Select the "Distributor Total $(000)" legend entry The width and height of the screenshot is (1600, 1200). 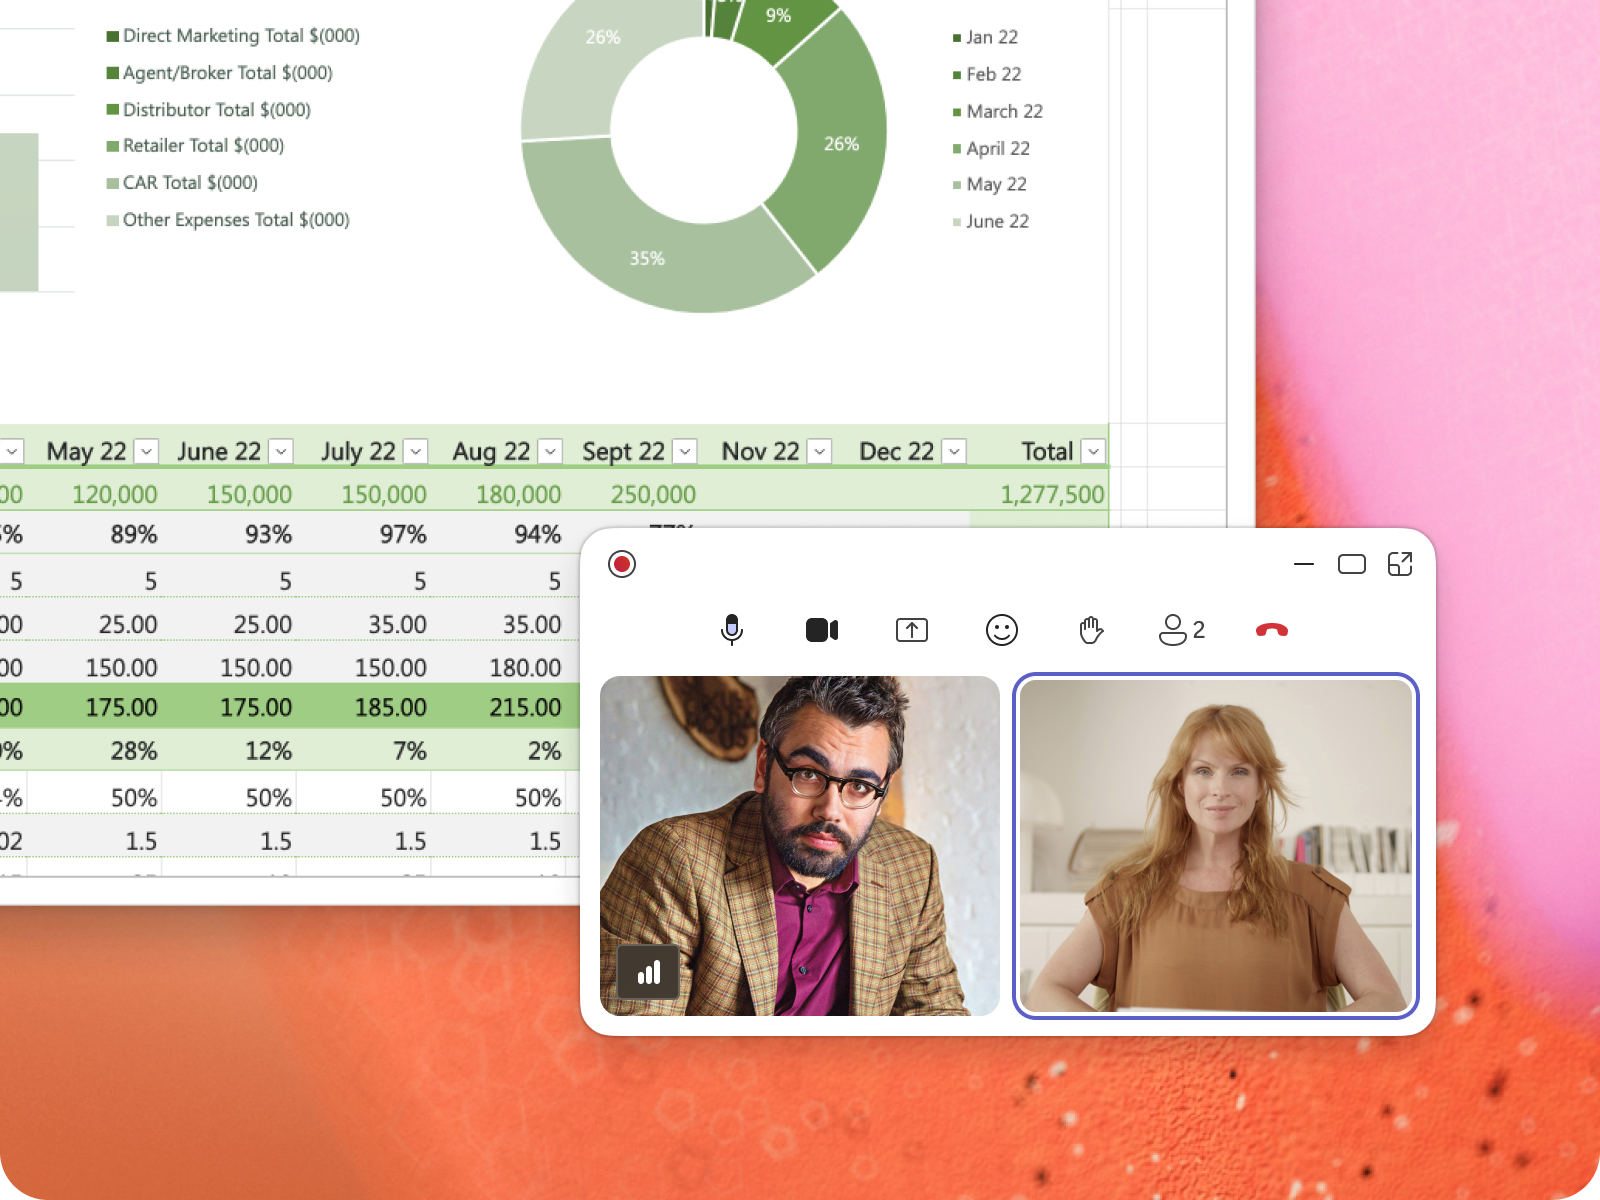click(209, 110)
